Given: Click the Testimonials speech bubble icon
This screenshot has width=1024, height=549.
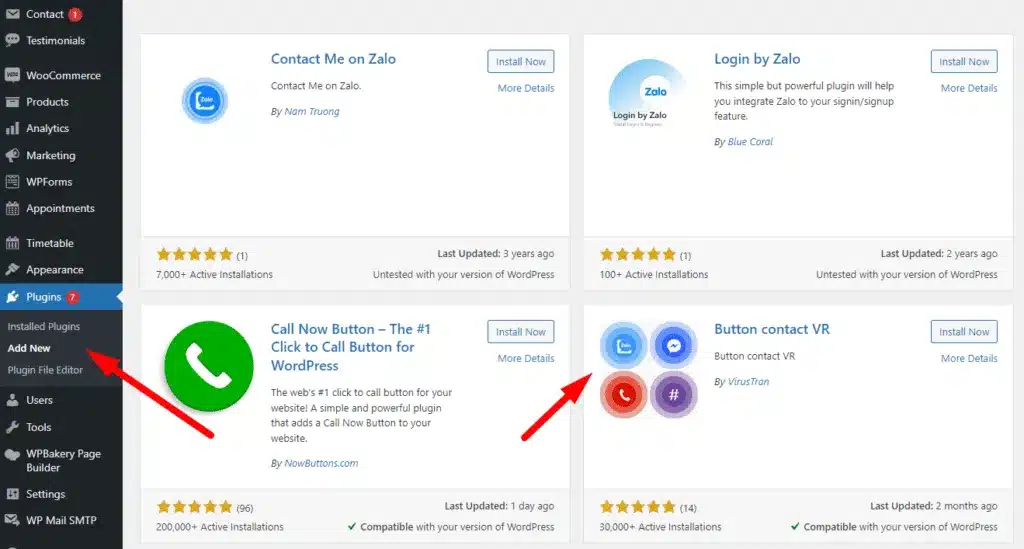Looking at the screenshot, I should pyautogui.click(x=12, y=40).
